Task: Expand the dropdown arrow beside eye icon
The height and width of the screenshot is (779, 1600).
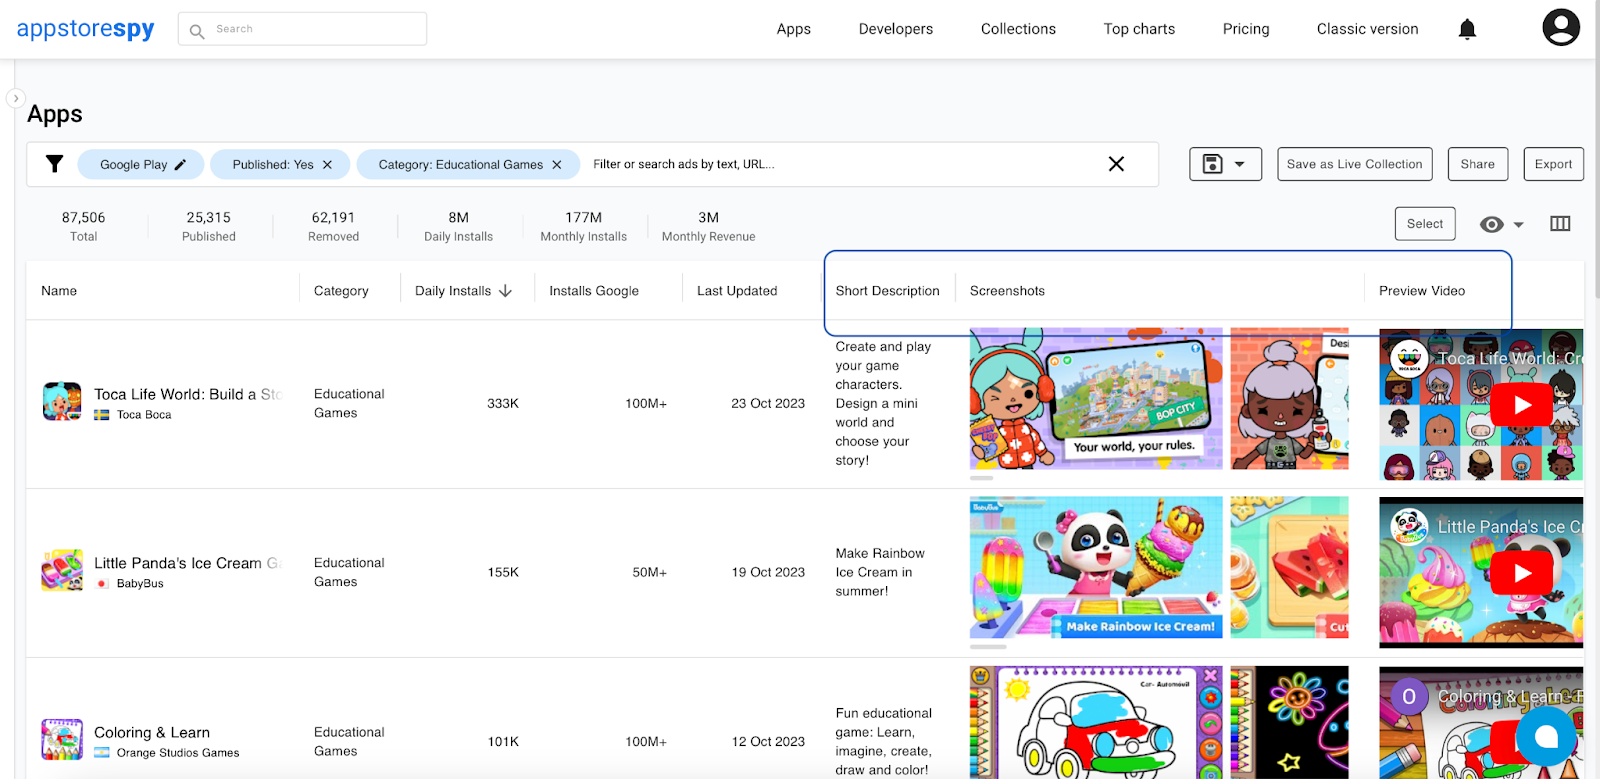Action: tap(1518, 225)
